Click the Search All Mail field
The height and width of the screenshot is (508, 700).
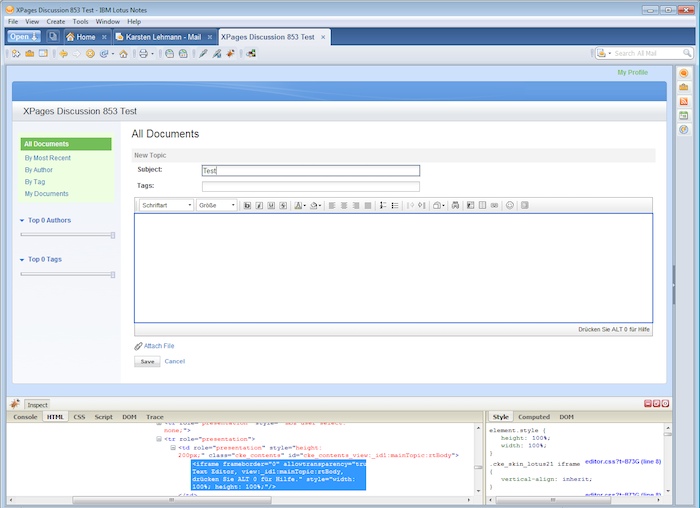coord(648,54)
